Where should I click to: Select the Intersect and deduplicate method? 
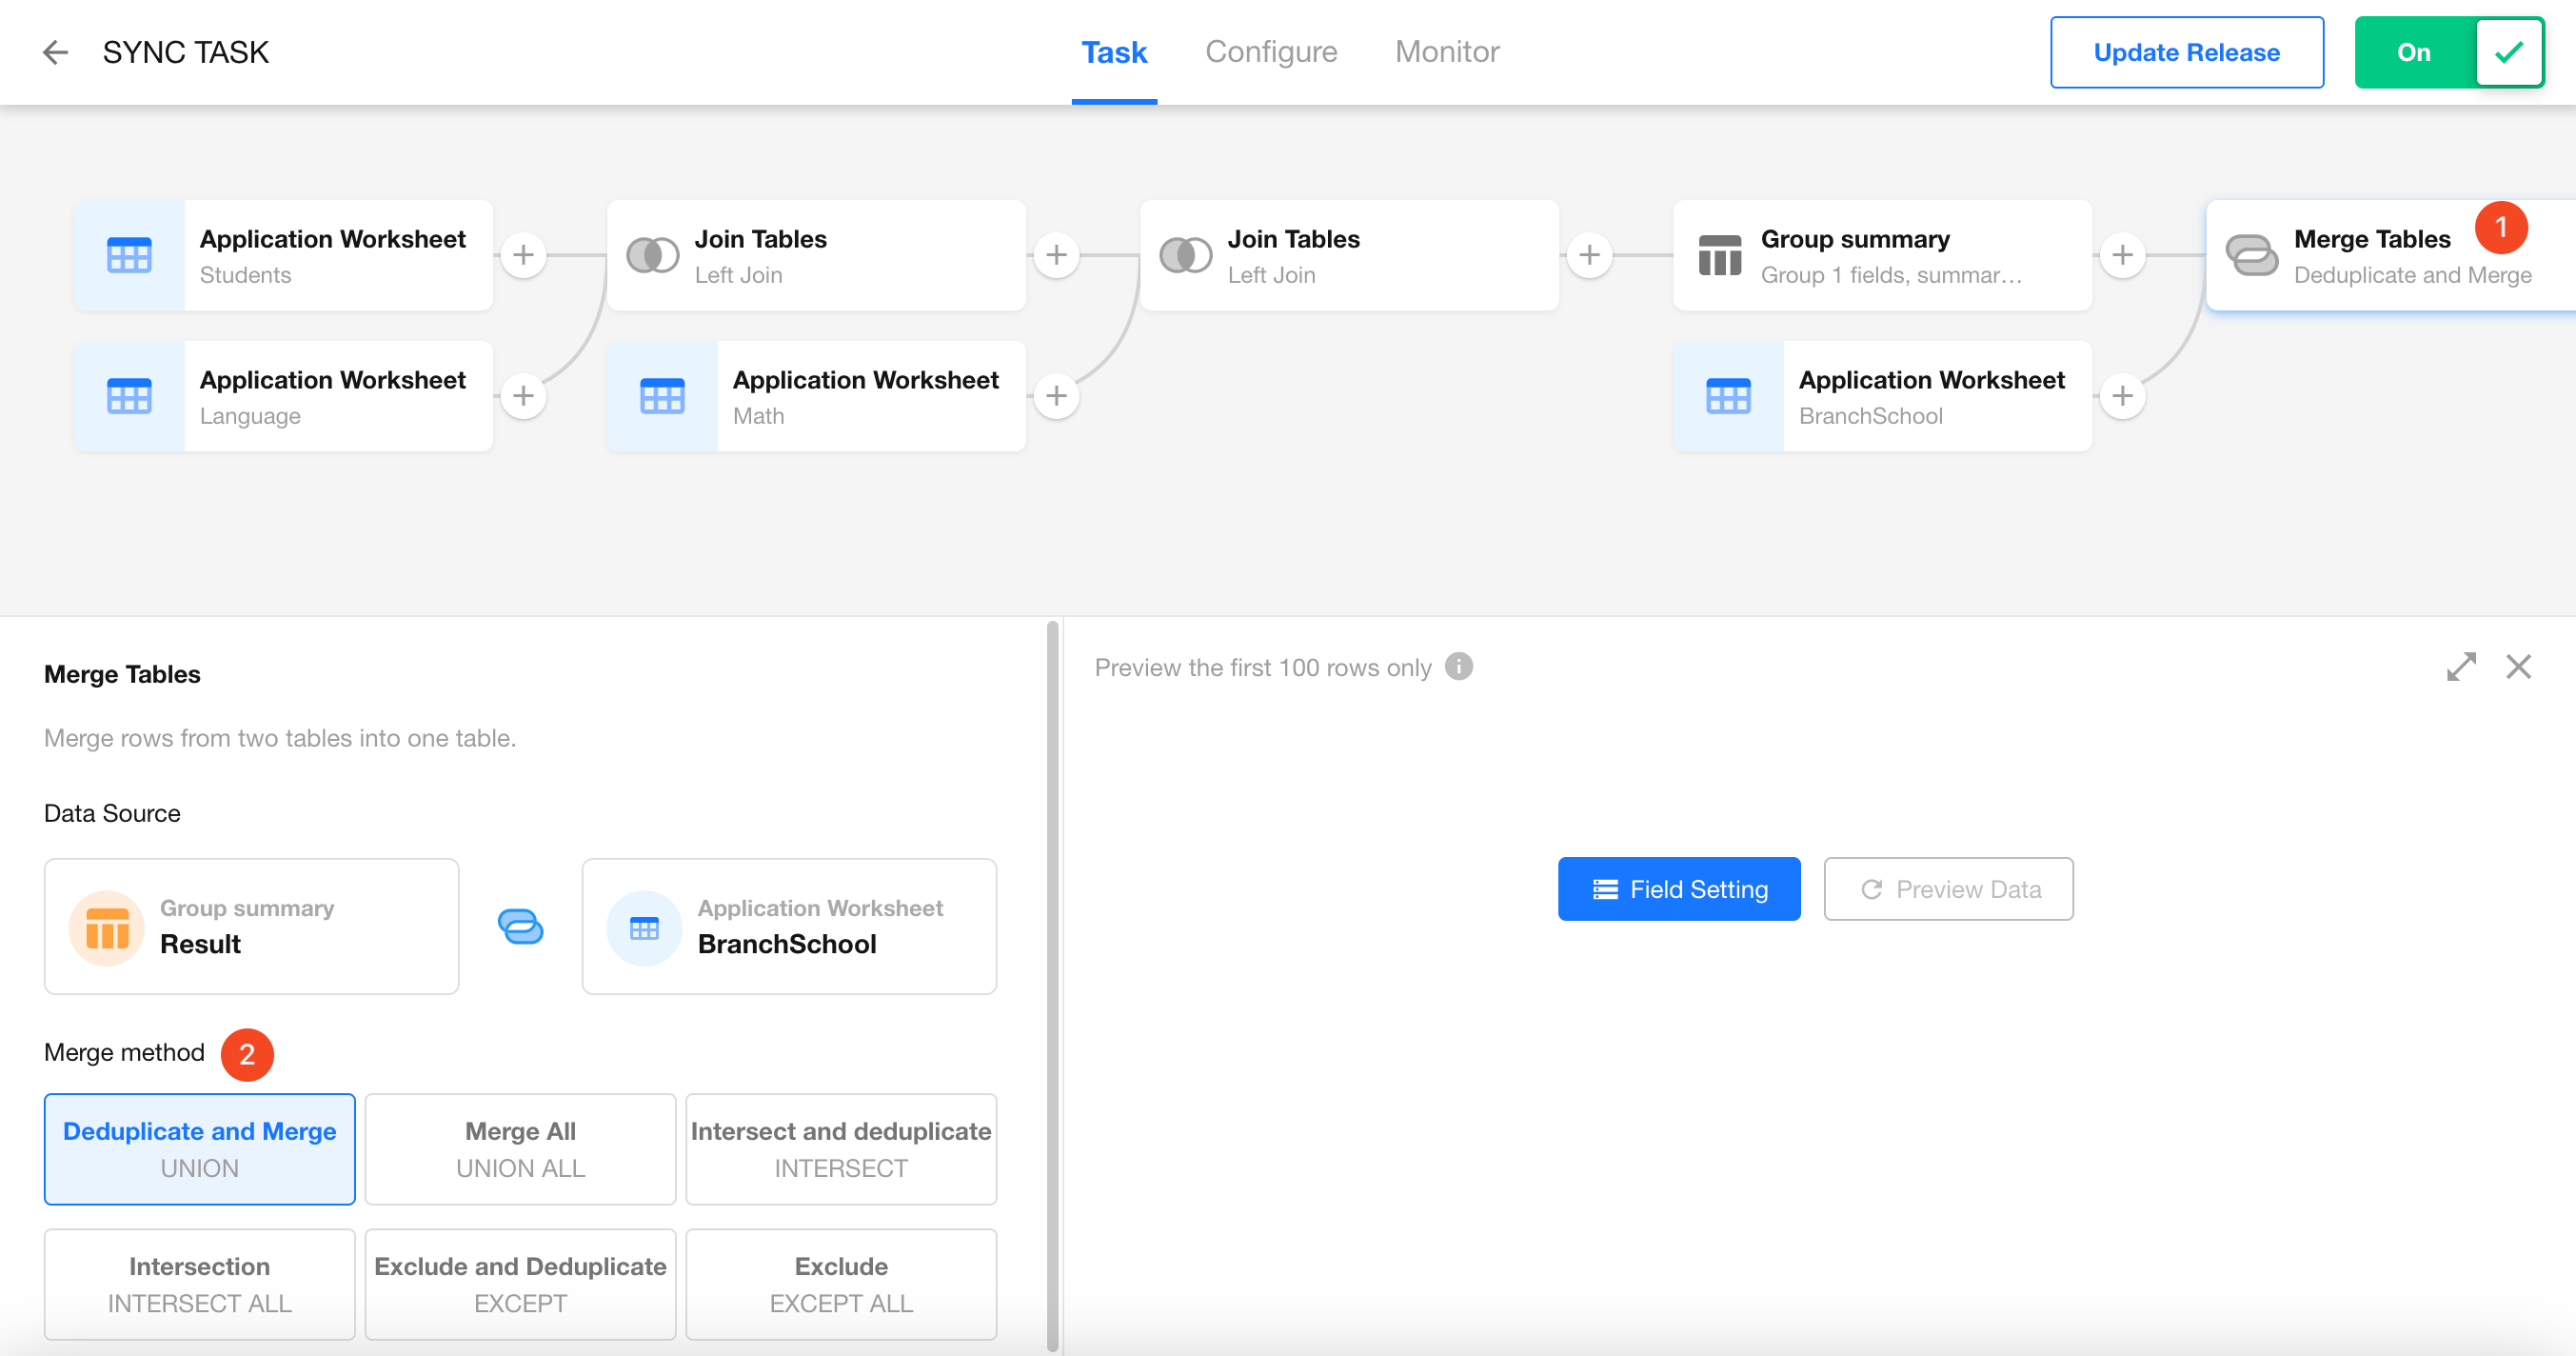point(840,1148)
